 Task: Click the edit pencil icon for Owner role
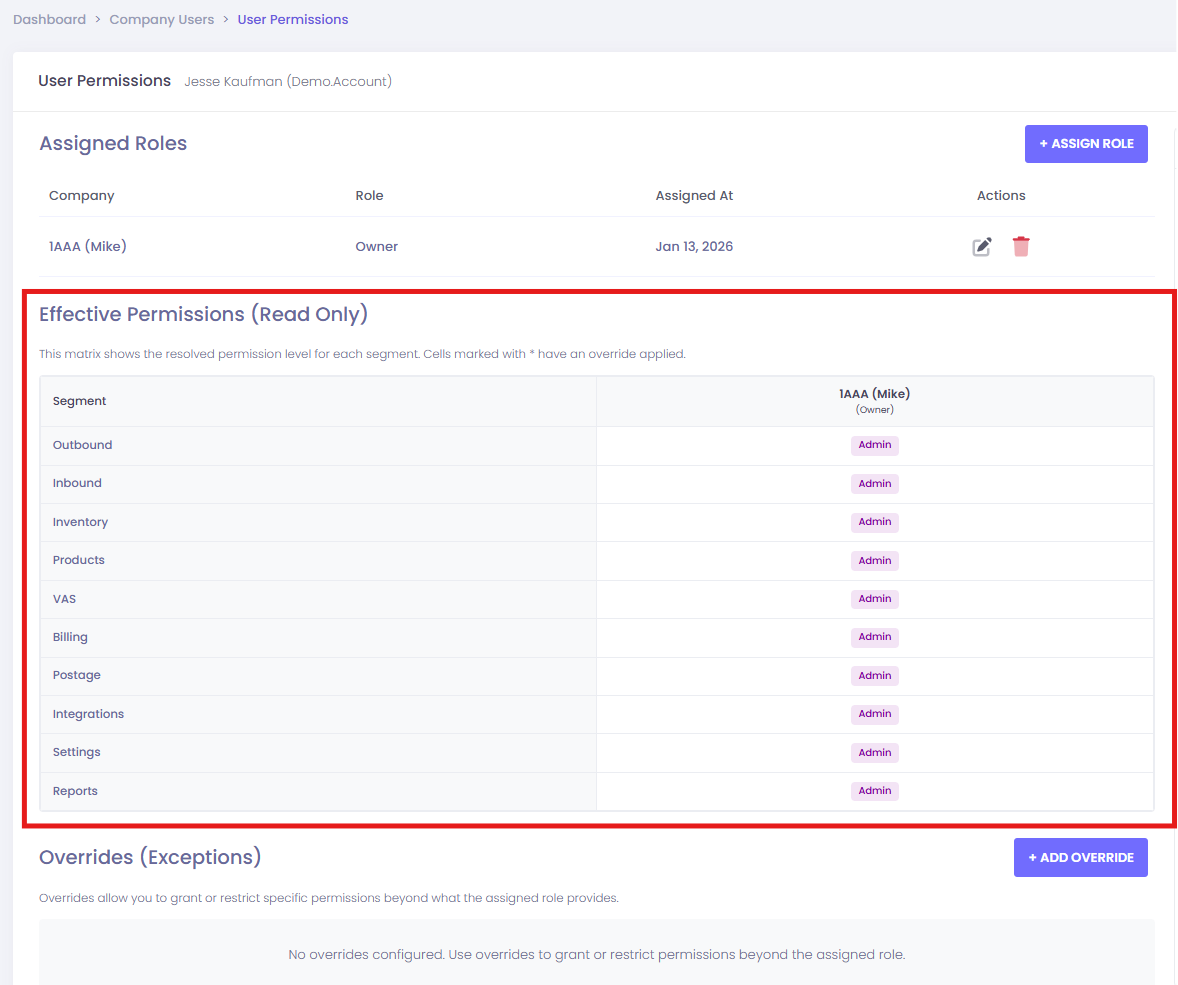click(982, 247)
